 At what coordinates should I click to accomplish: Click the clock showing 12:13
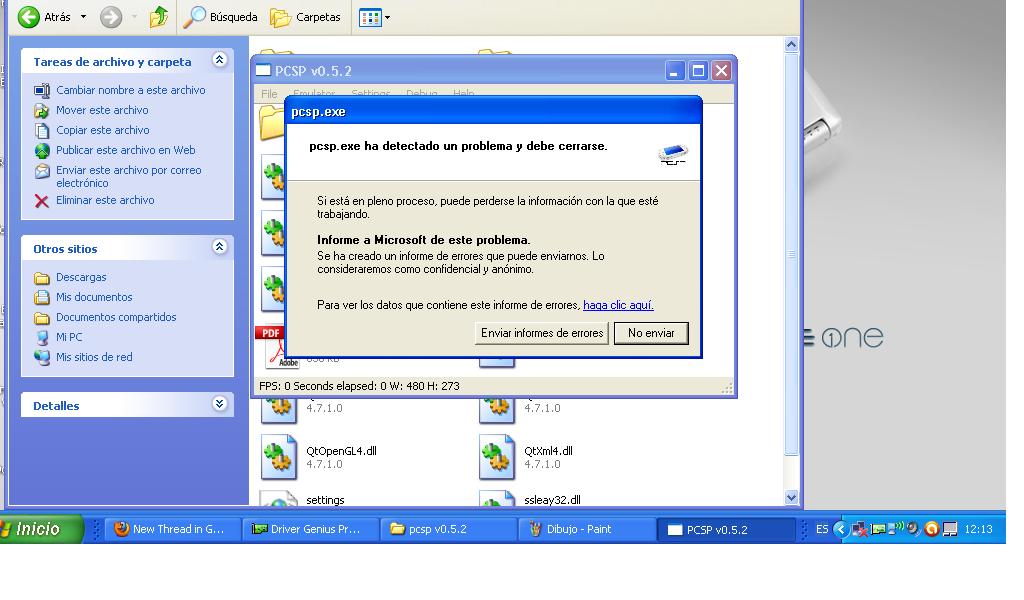point(978,529)
